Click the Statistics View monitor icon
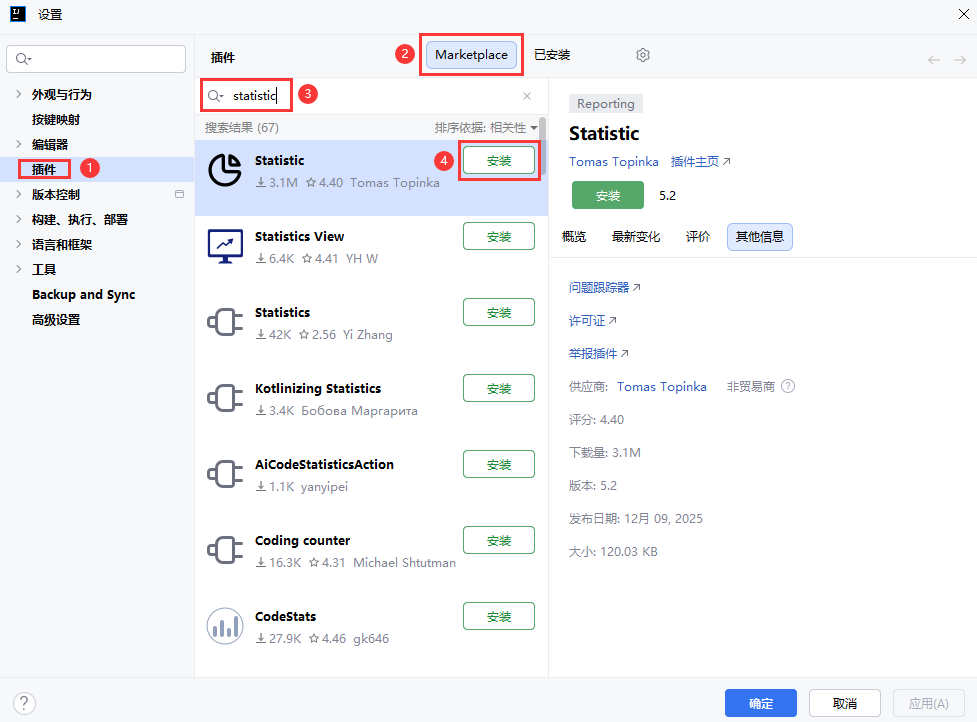The height and width of the screenshot is (722, 977). 225,246
